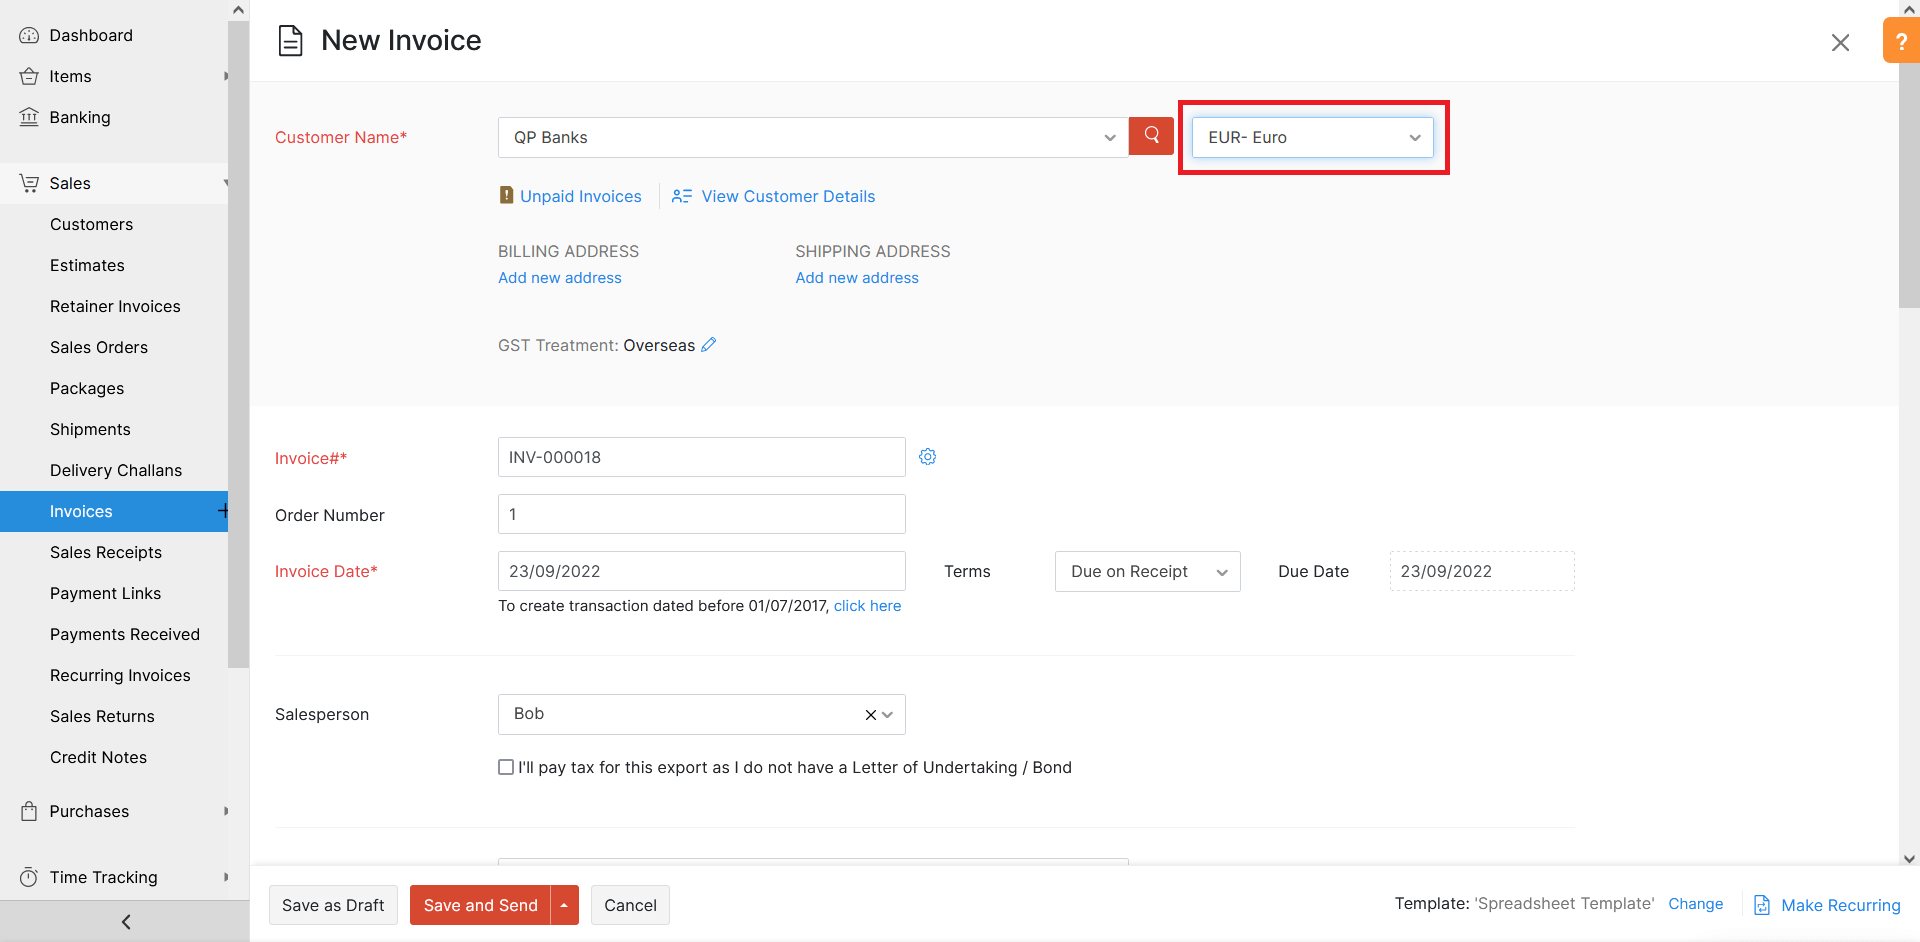The image size is (1920, 942).
Task: Edit GST Treatment using the pencil icon
Action: 709,344
